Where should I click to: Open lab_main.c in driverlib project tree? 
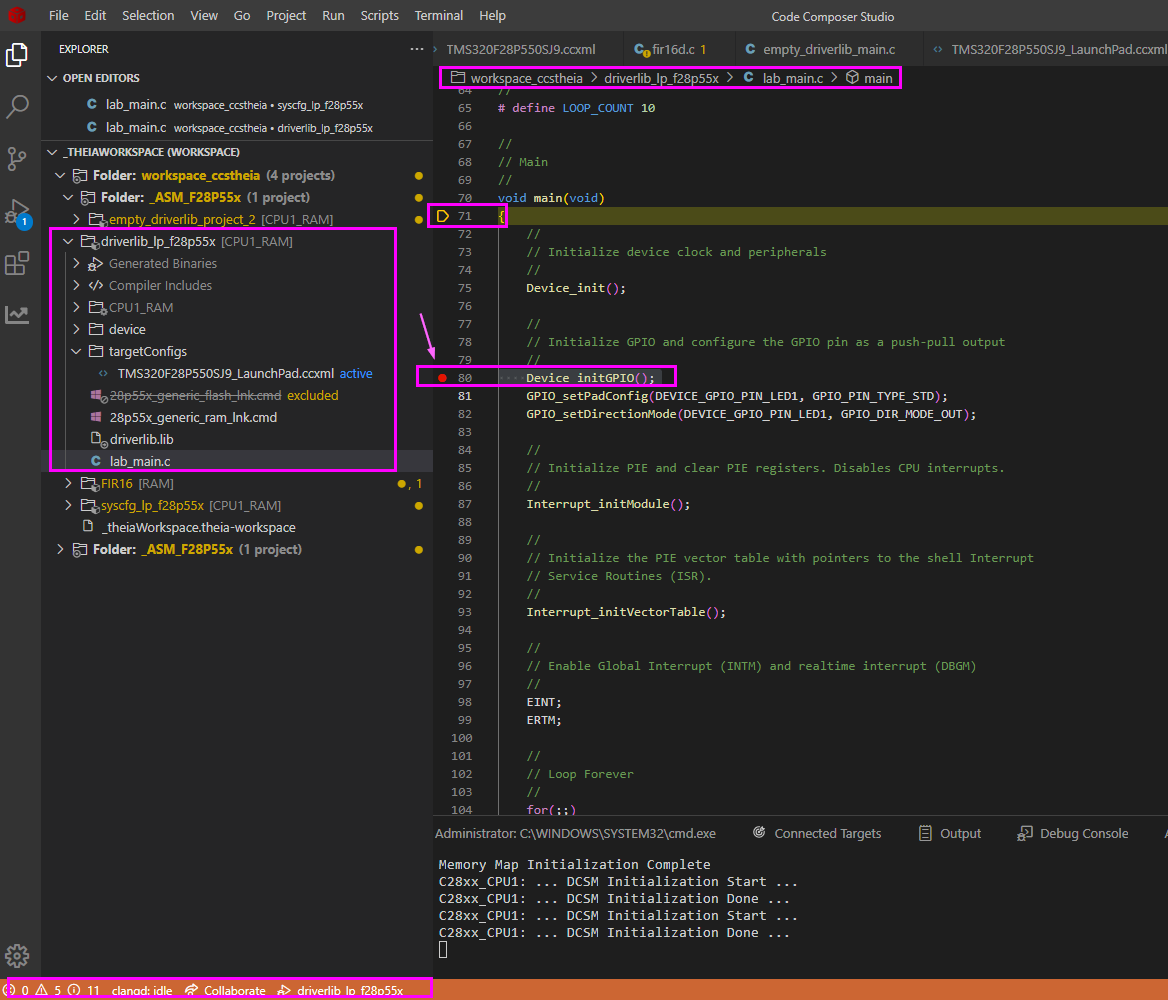(x=237, y=461)
